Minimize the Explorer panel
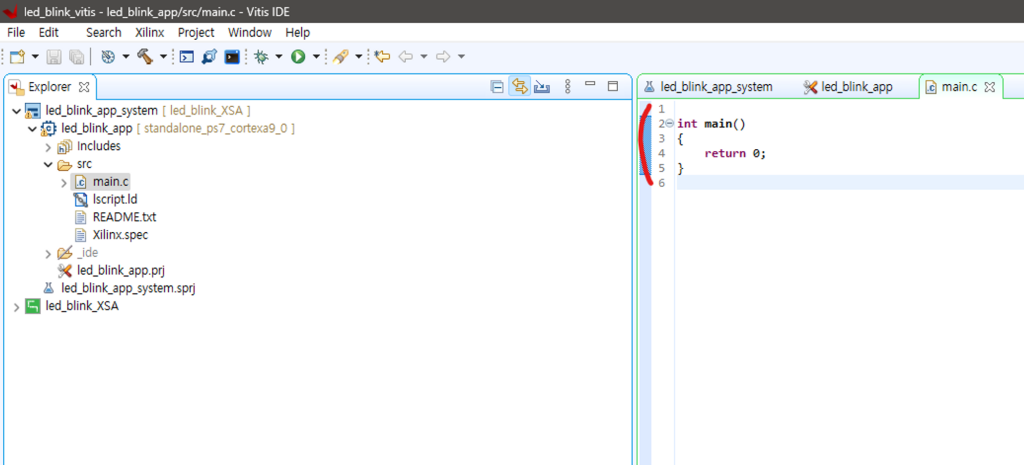This screenshot has height=465, width=1024. 590,84
